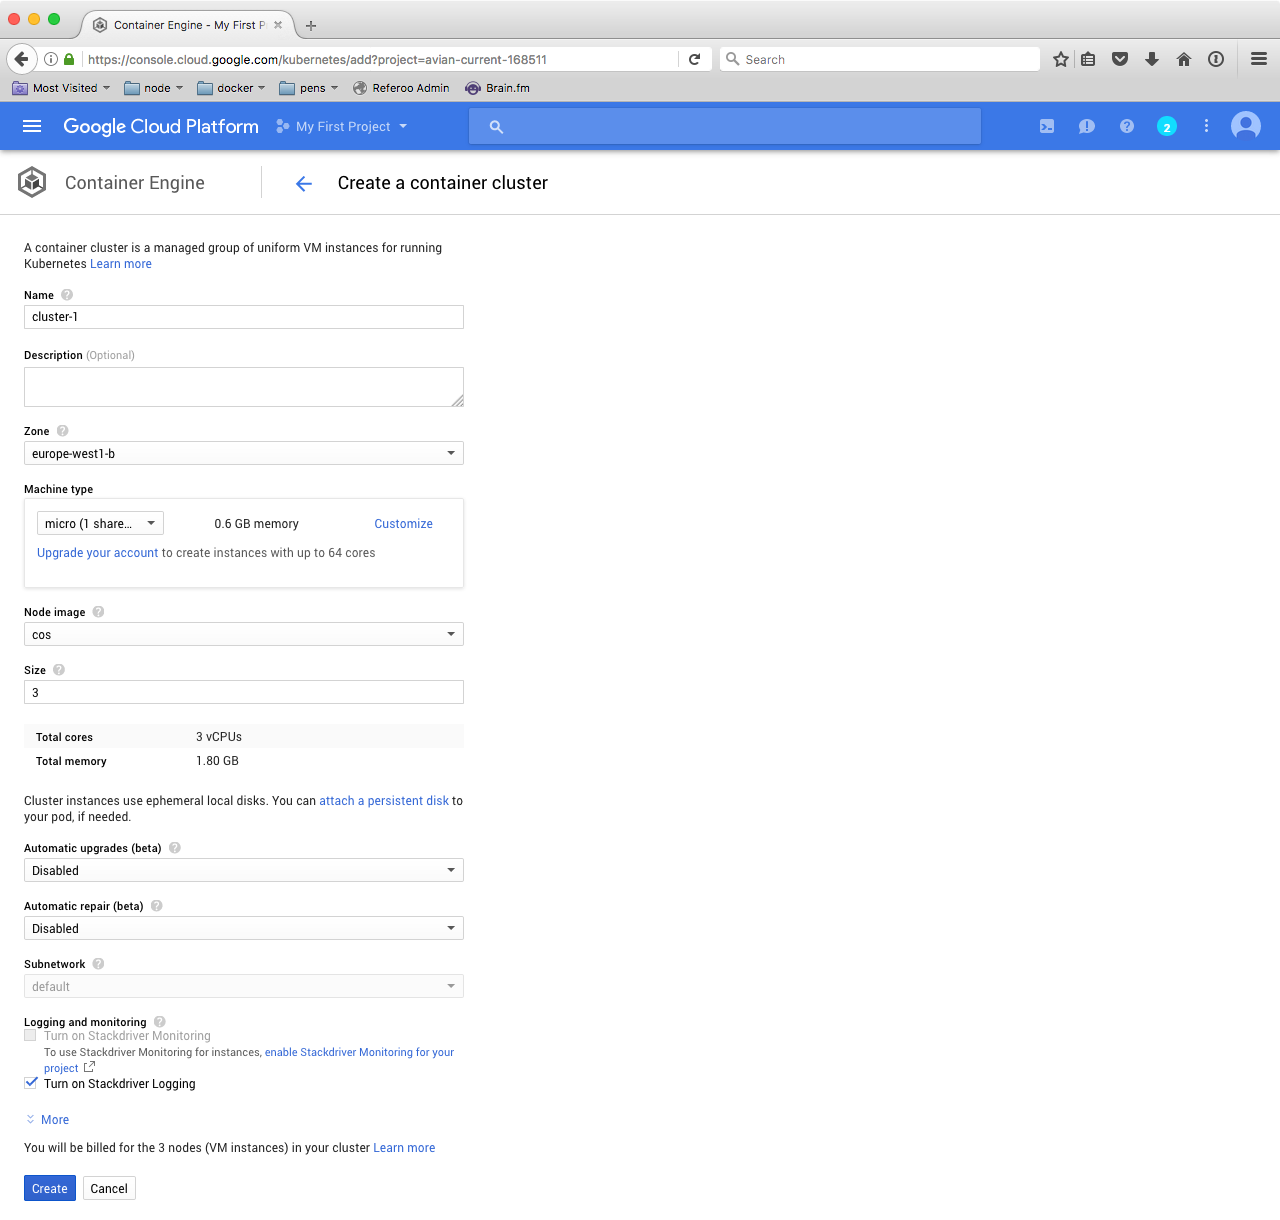Click the Container Engine hexagon logo
Image resolution: width=1280 pixels, height=1220 pixels.
tap(32, 182)
